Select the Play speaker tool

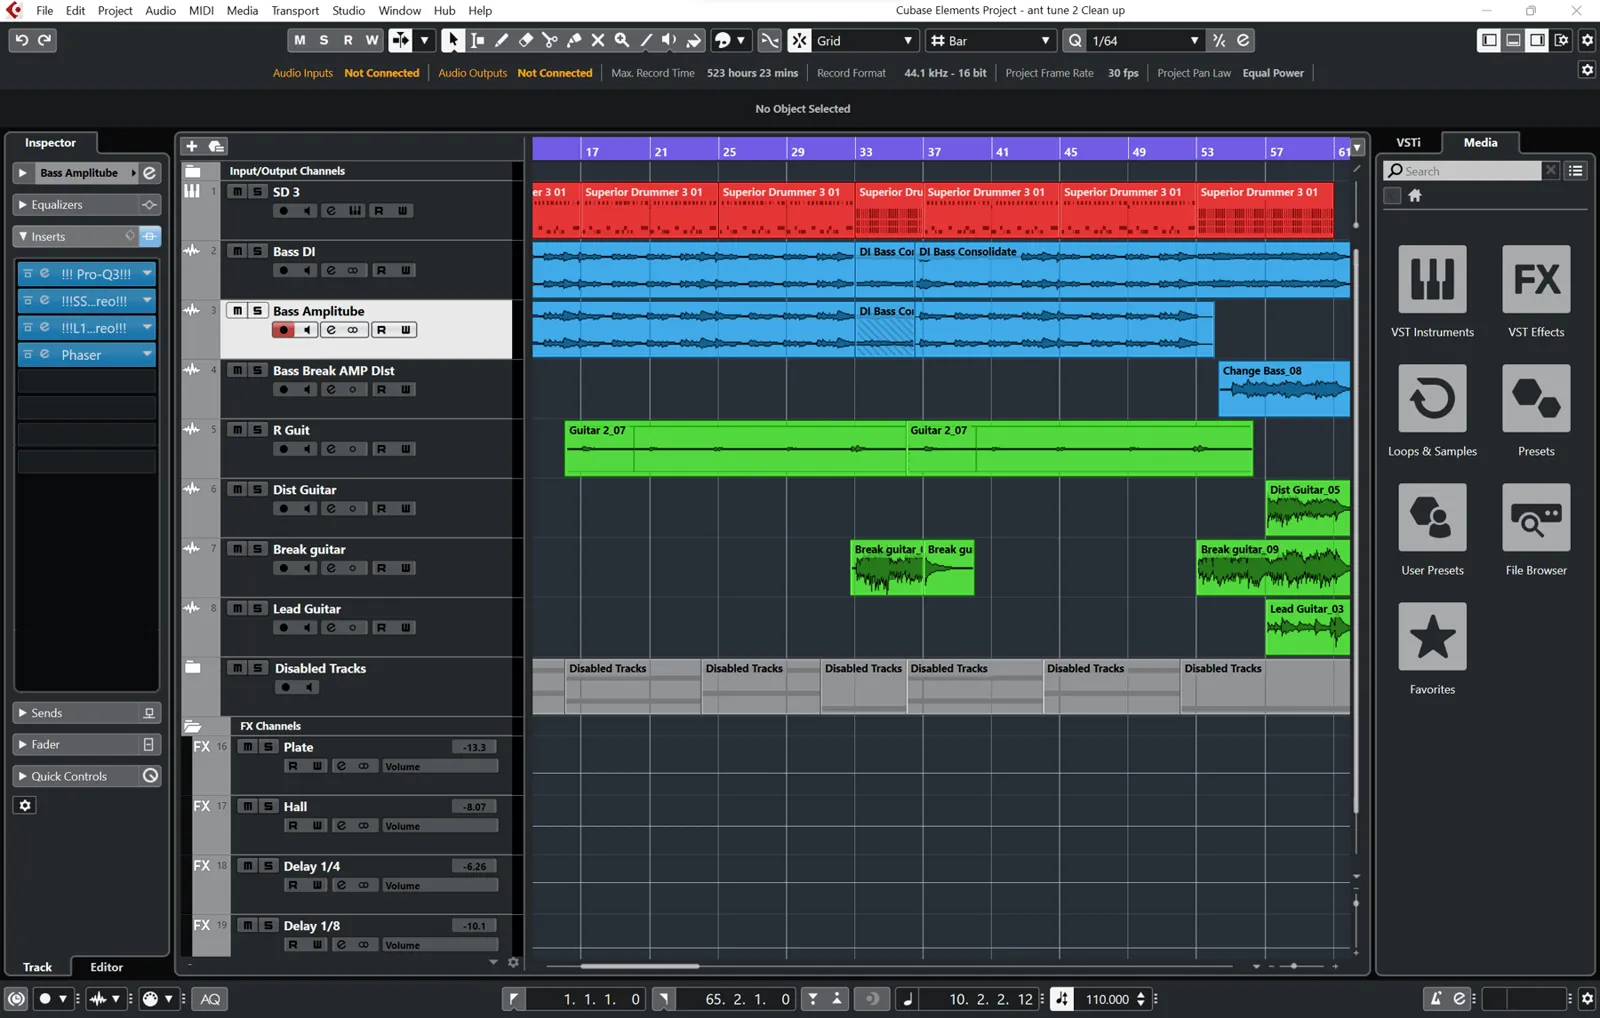669,40
